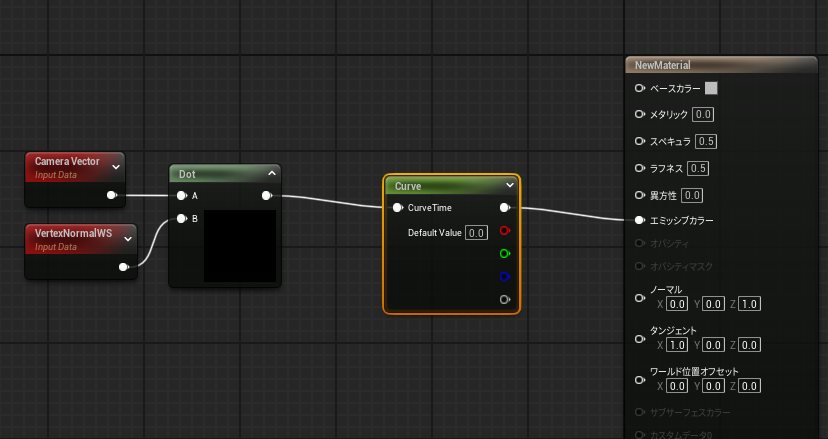Edit the 異方性 value field
828x439 pixels.
pyautogui.click(x=692, y=195)
